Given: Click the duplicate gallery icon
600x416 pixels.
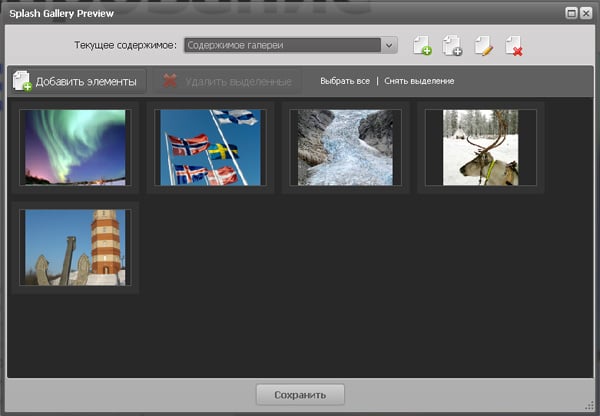Looking at the screenshot, I should tap(453, 45).
